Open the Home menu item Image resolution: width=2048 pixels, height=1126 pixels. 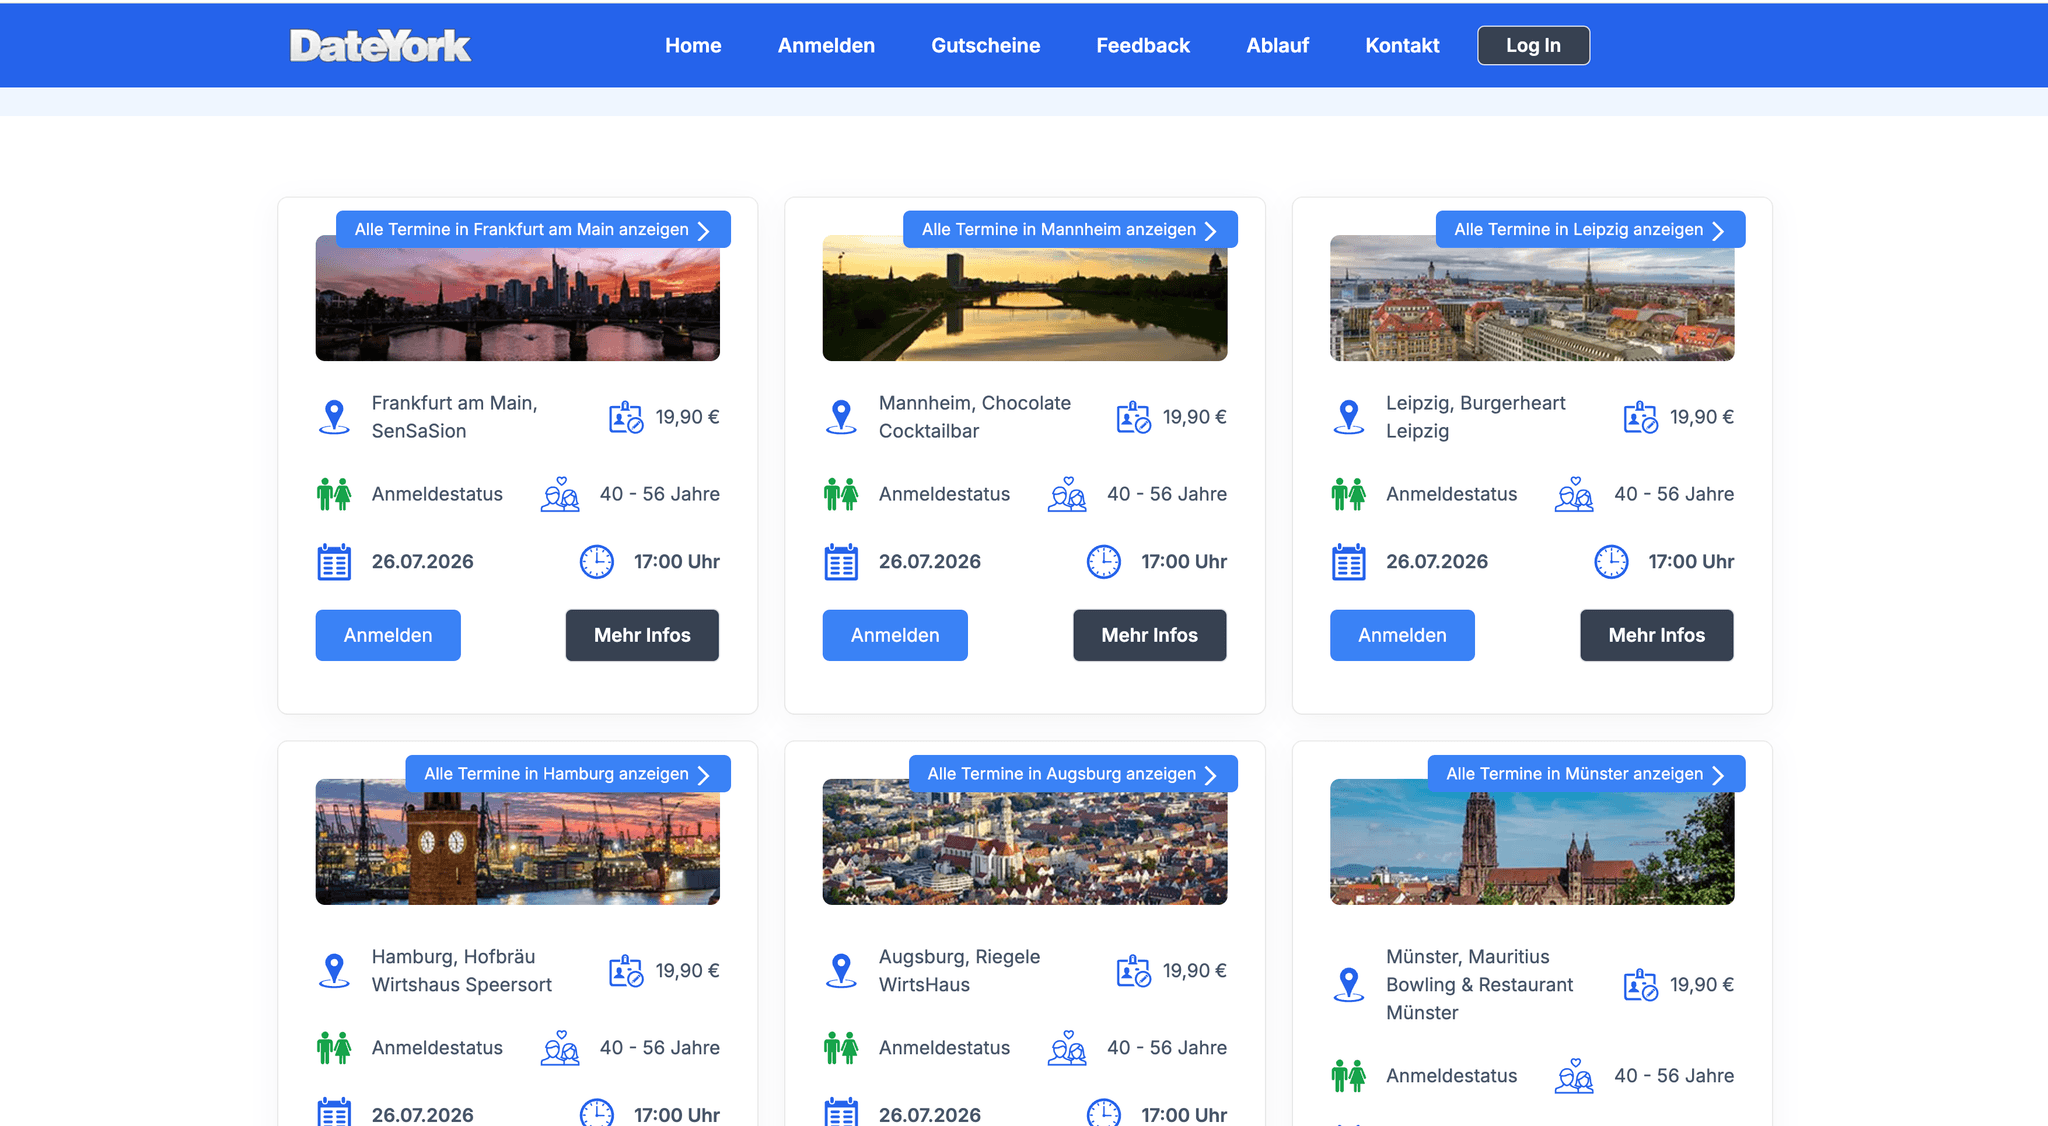[693, 46]
